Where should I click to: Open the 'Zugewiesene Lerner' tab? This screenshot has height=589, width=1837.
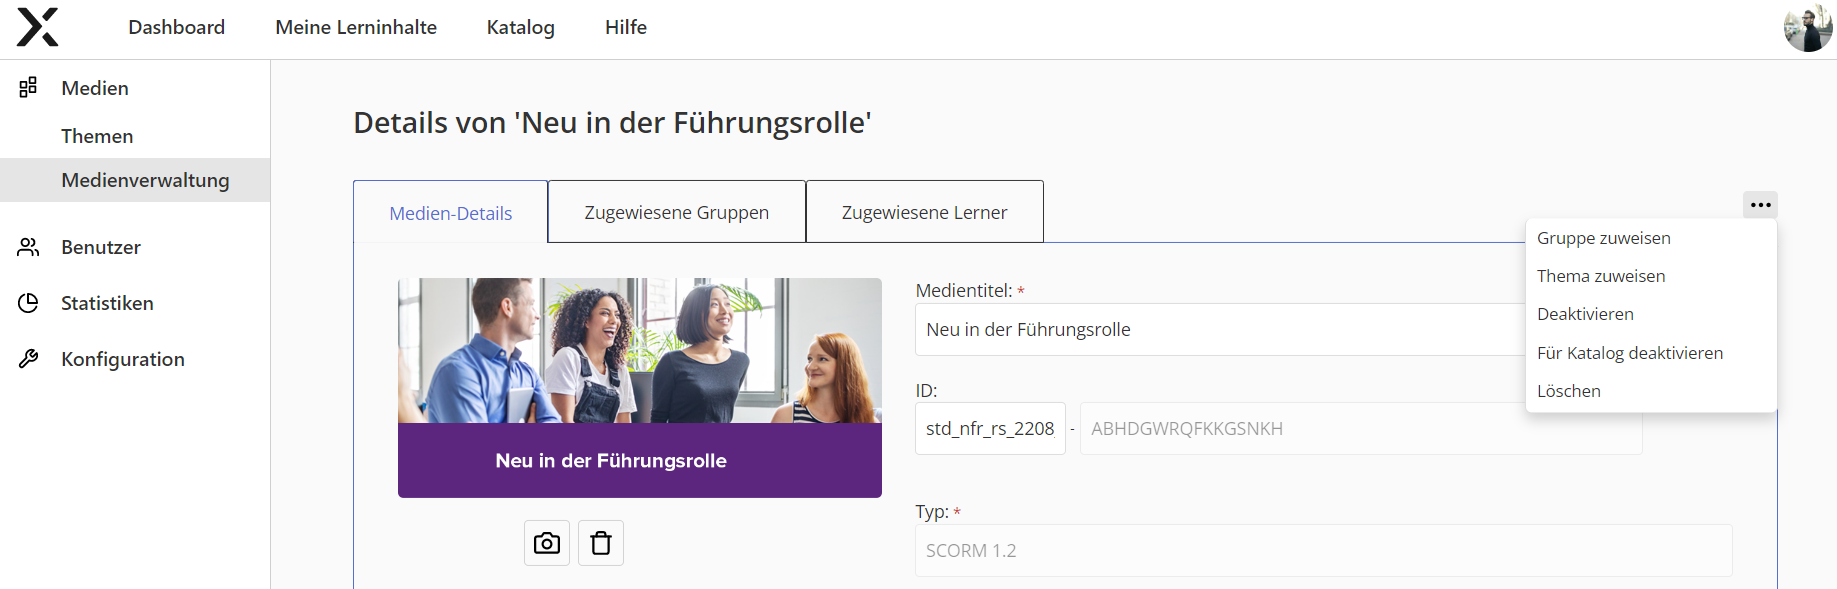click(x=924, y=212)
